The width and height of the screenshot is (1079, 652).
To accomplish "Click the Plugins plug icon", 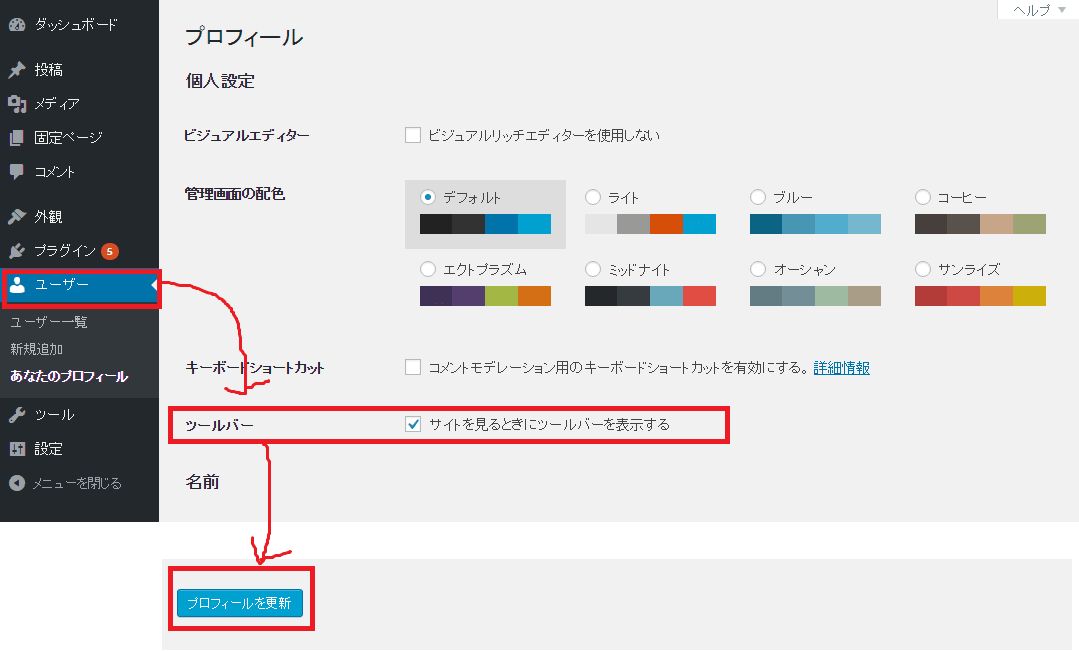I will (17, 251).
